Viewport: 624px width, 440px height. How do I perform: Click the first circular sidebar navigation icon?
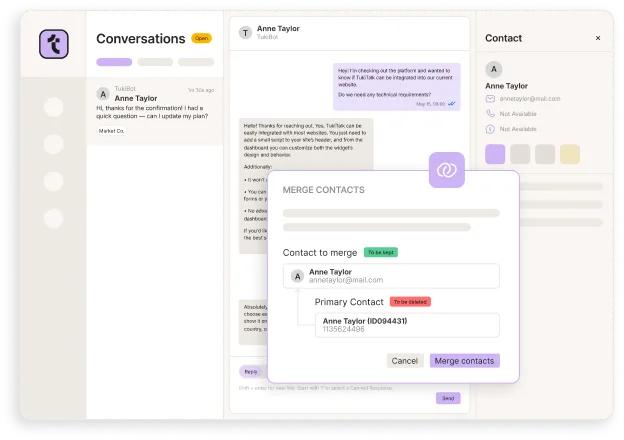pos(53,106)
